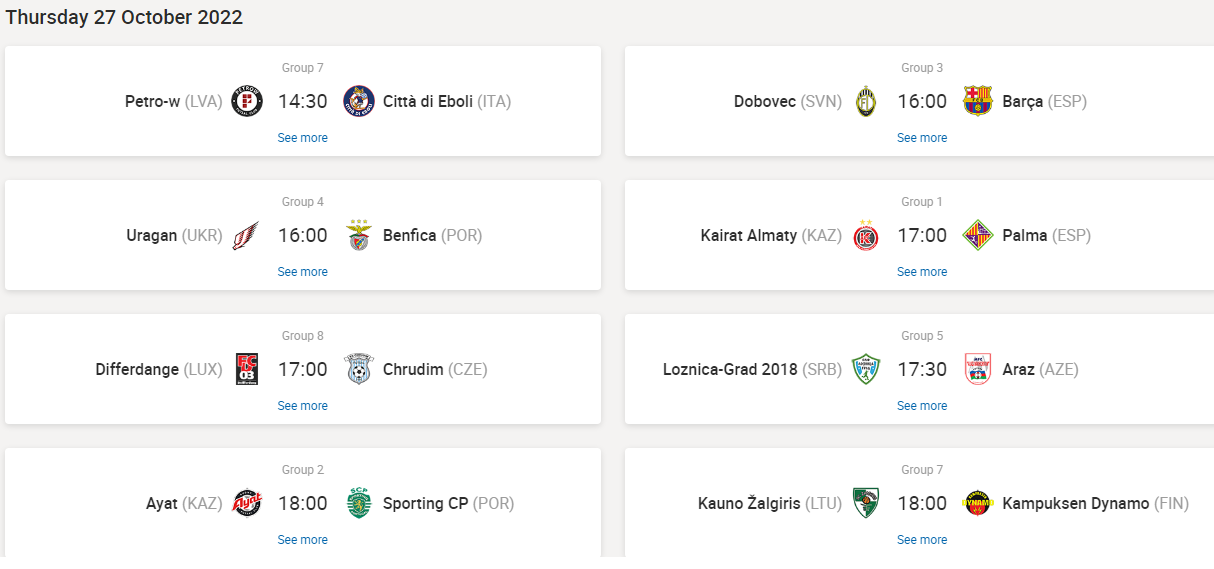Image resolution: width=1214 pixels, height=569 pixels.
Task: Click the Benfica eagle crest
Action: pyautogui.click(x=358, y=236)
